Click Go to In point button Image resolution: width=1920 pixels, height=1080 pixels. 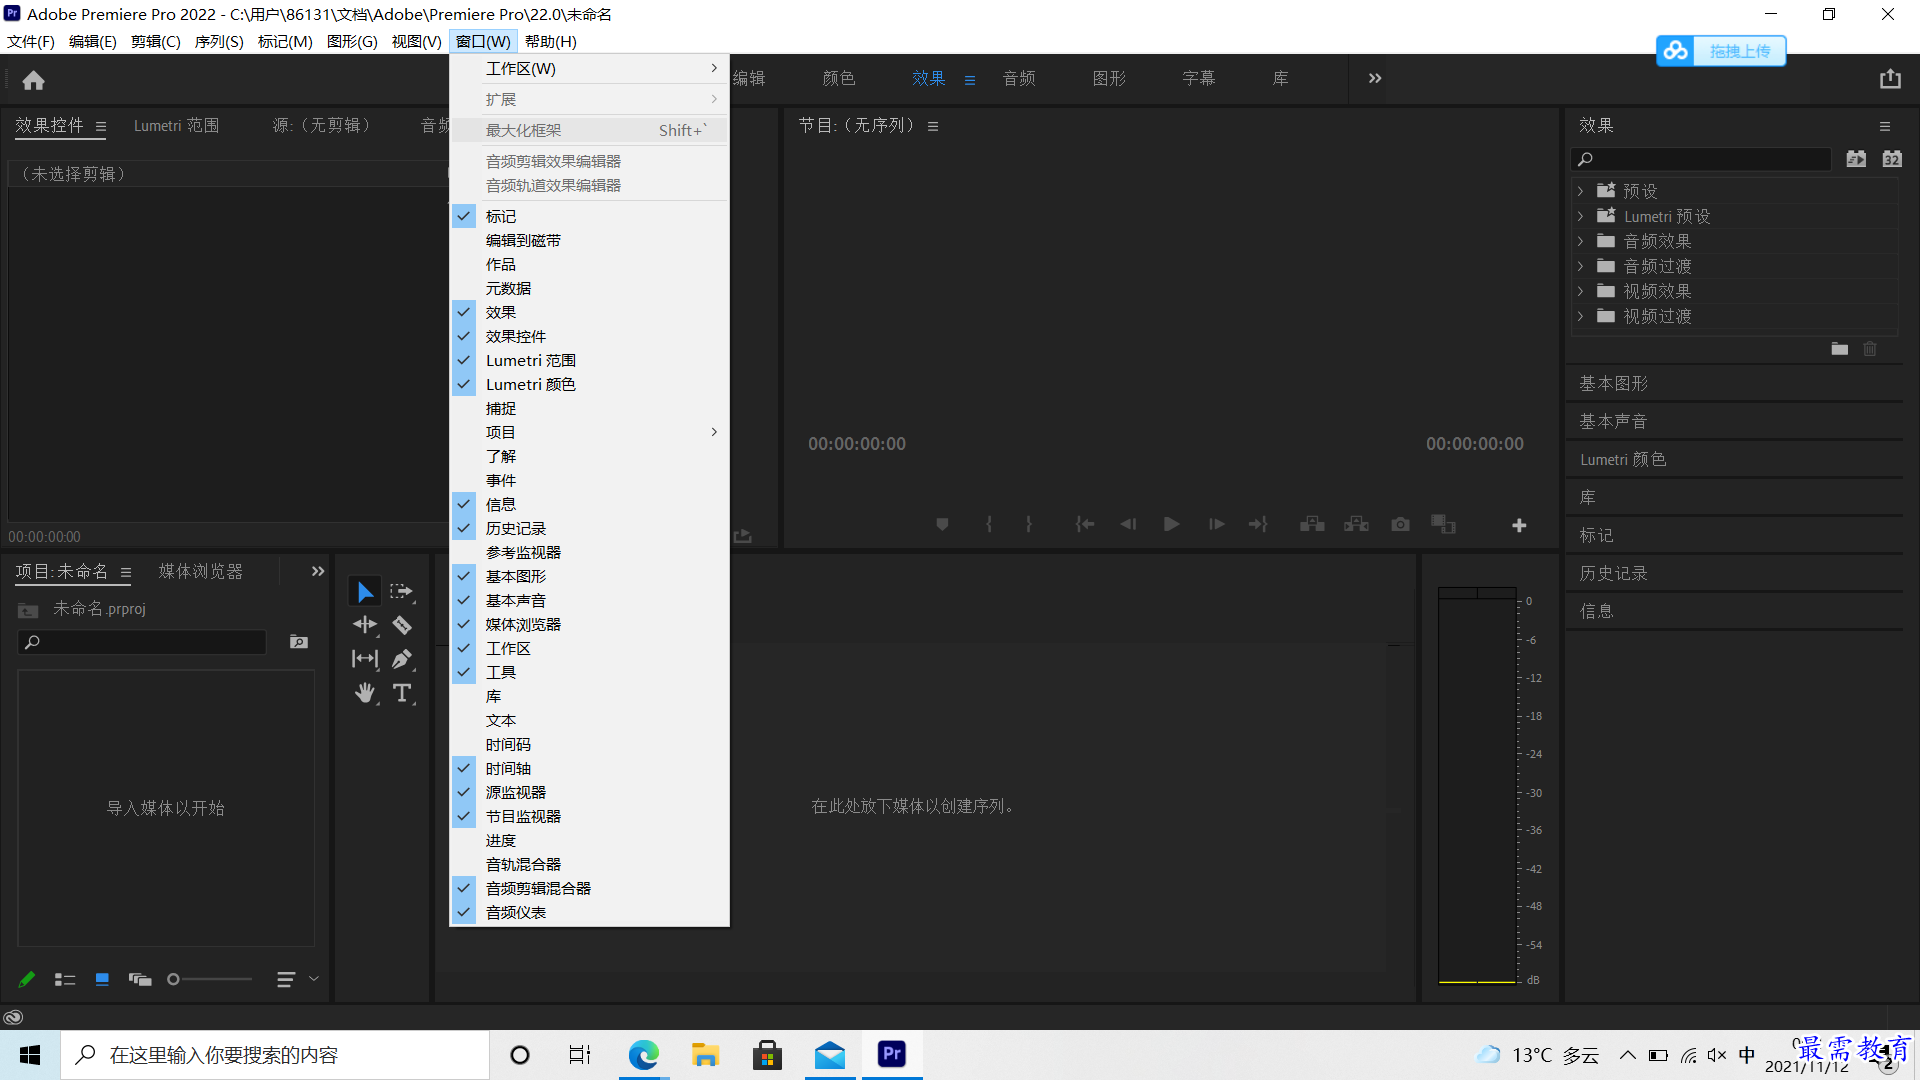[x=1085, y=524]
